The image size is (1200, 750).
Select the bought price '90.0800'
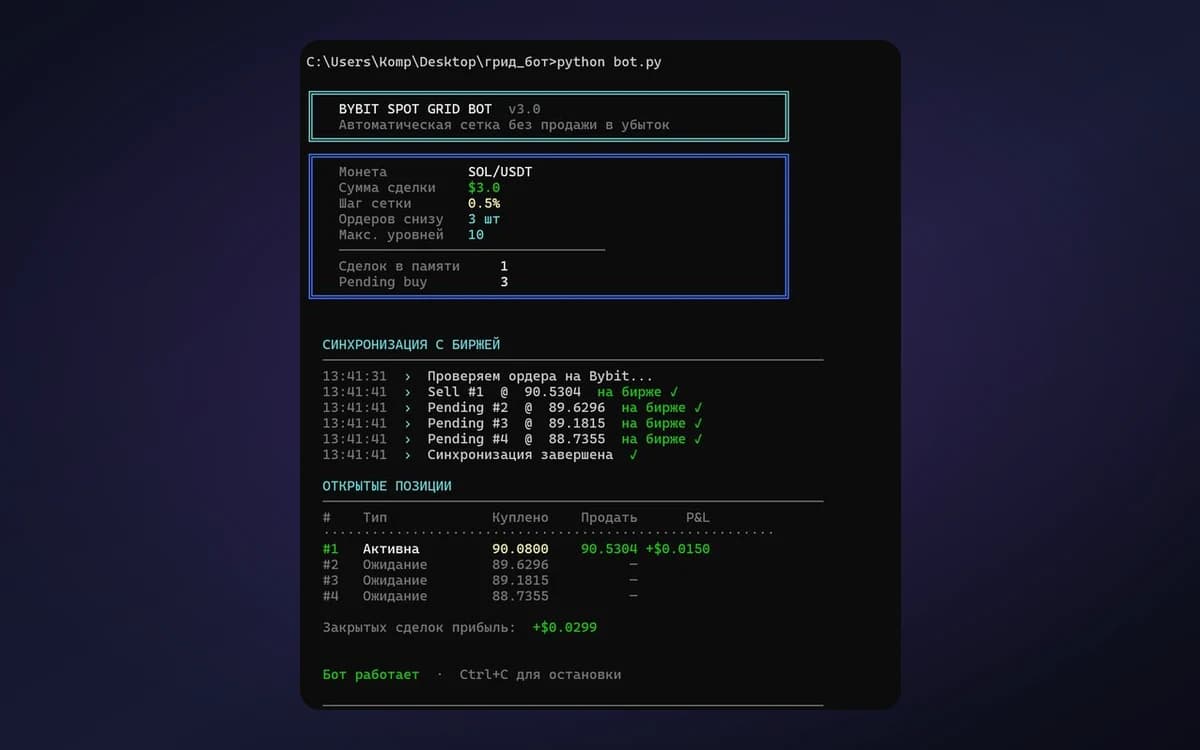520,549
